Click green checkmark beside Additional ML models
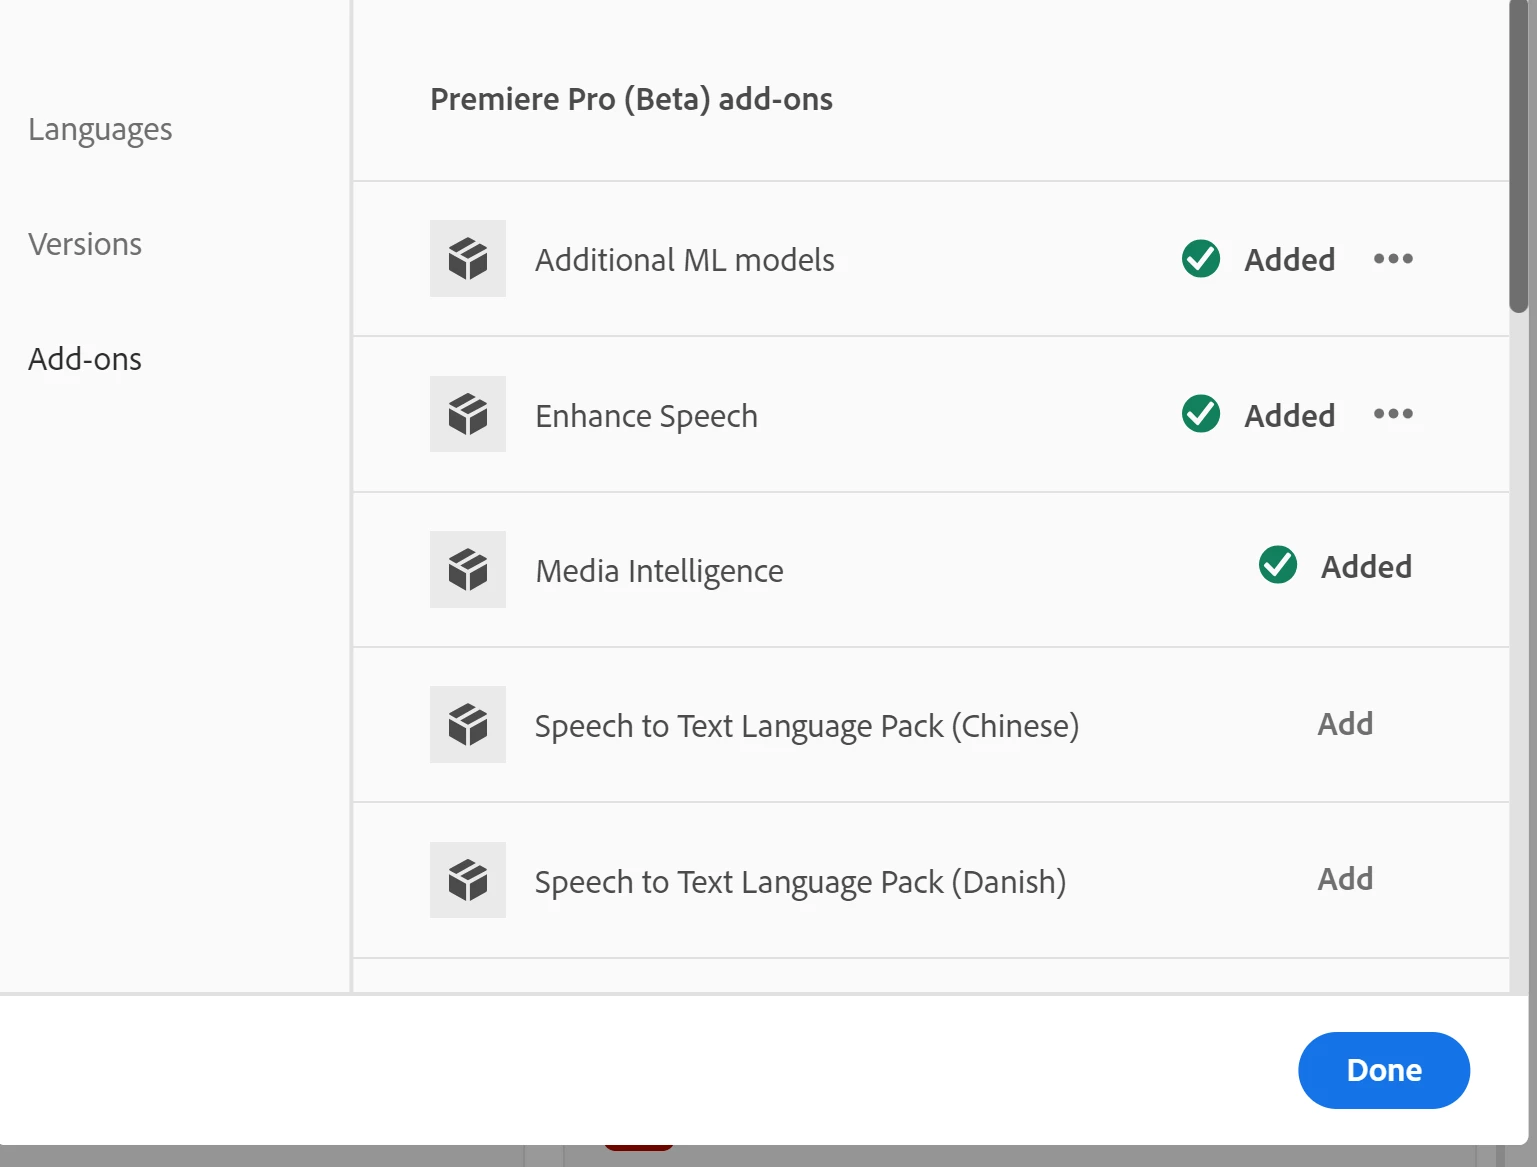Viewport: 1537px width, 1167px height. 1201,259
